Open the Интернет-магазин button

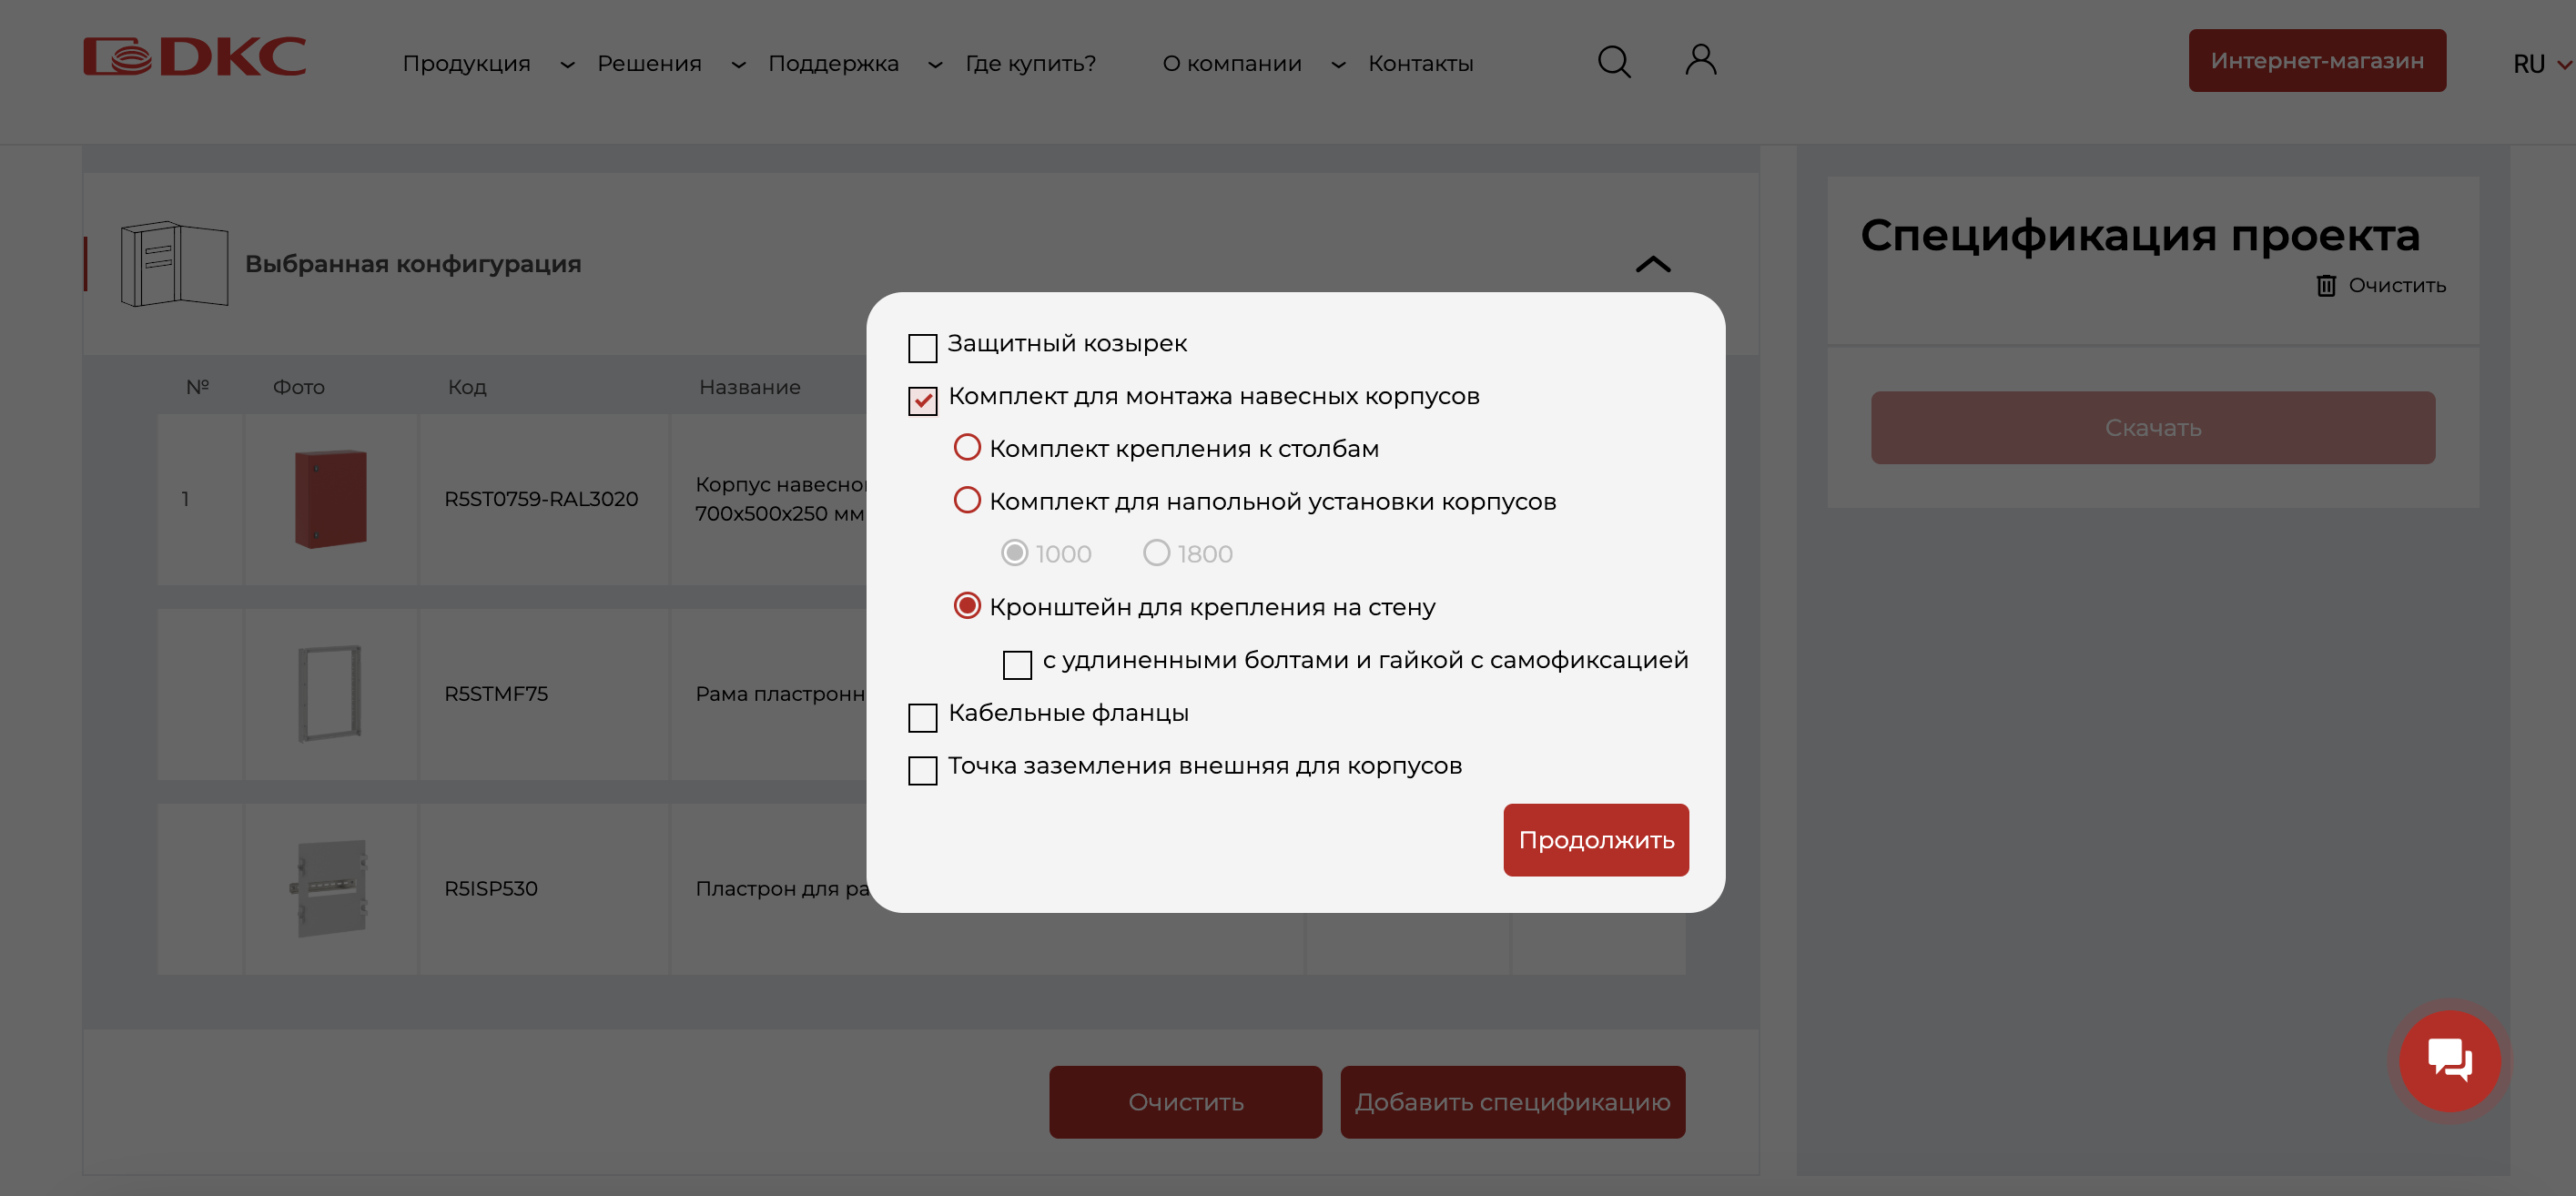[2316, 60]
